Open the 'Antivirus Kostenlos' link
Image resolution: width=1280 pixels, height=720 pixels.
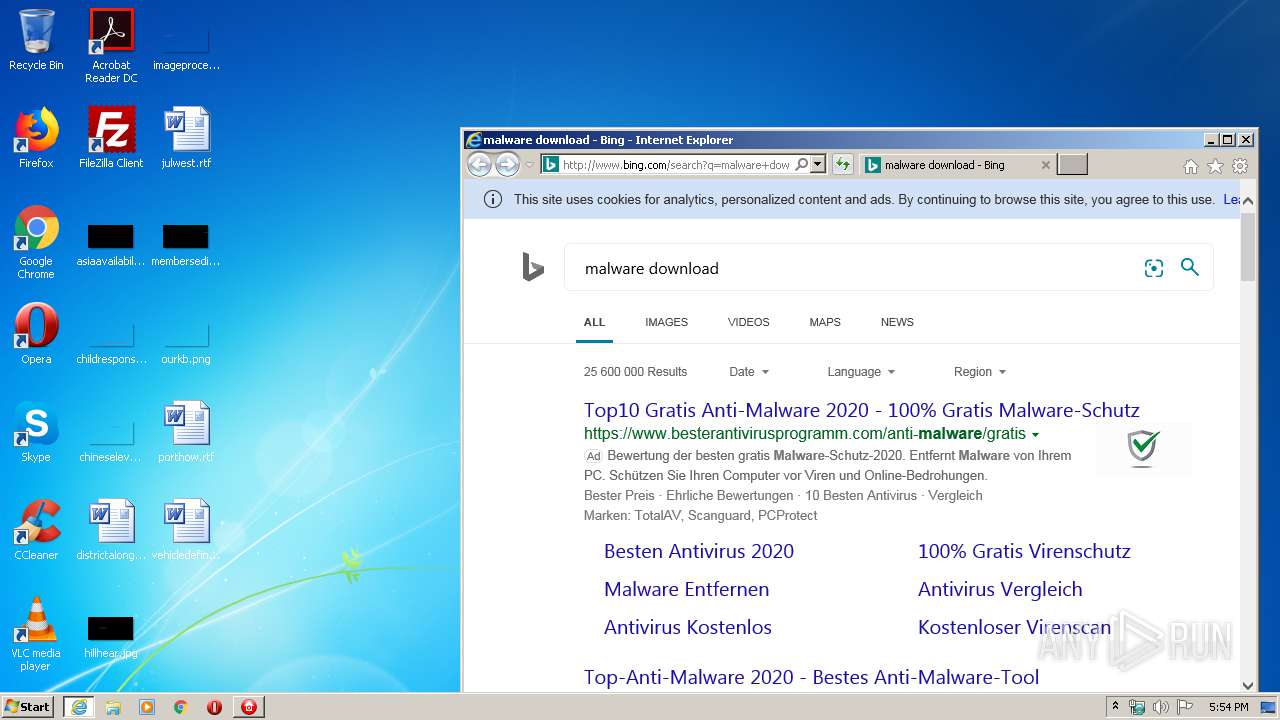[x=688, y=627]
